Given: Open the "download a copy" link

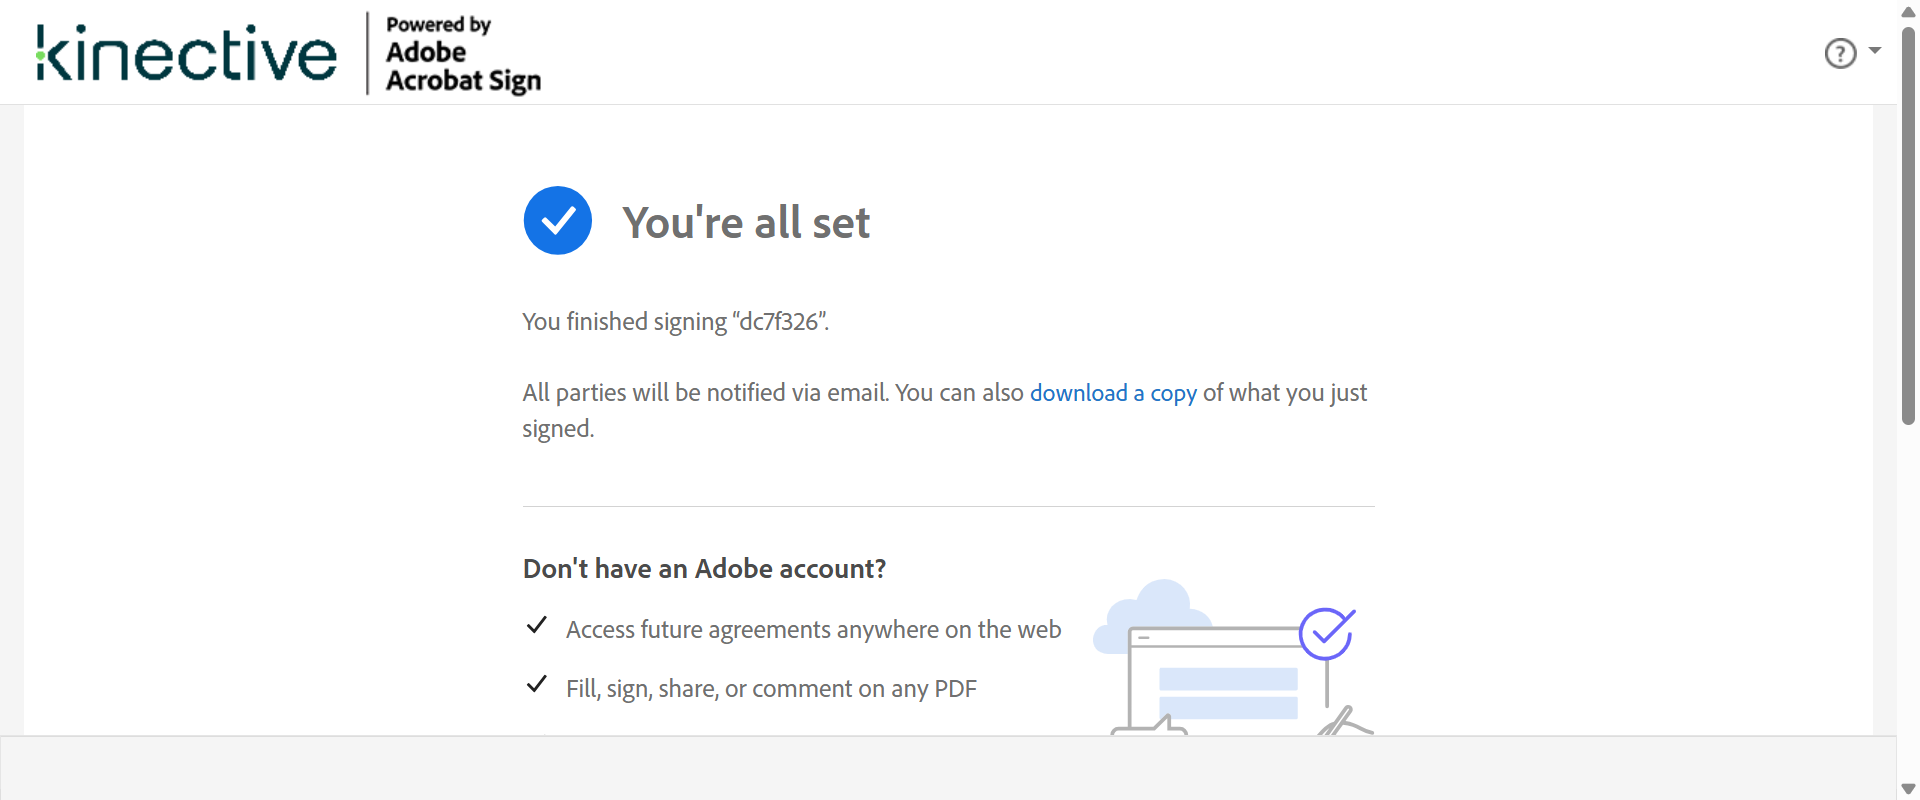Looking at the screenshot, I should coord(1113,393).
